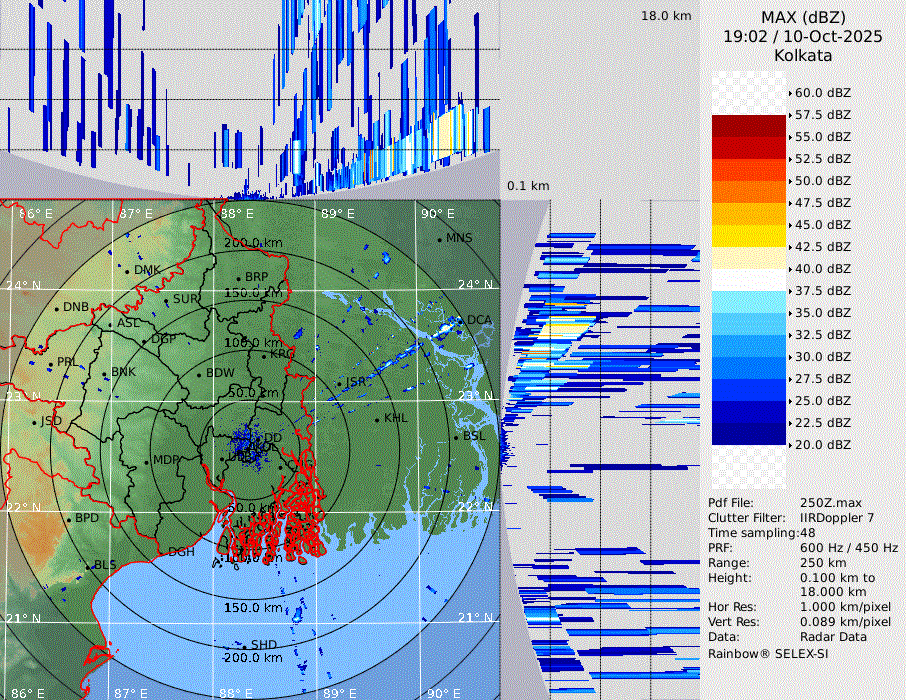Select the DMK station marker

[x=129, y=270]
